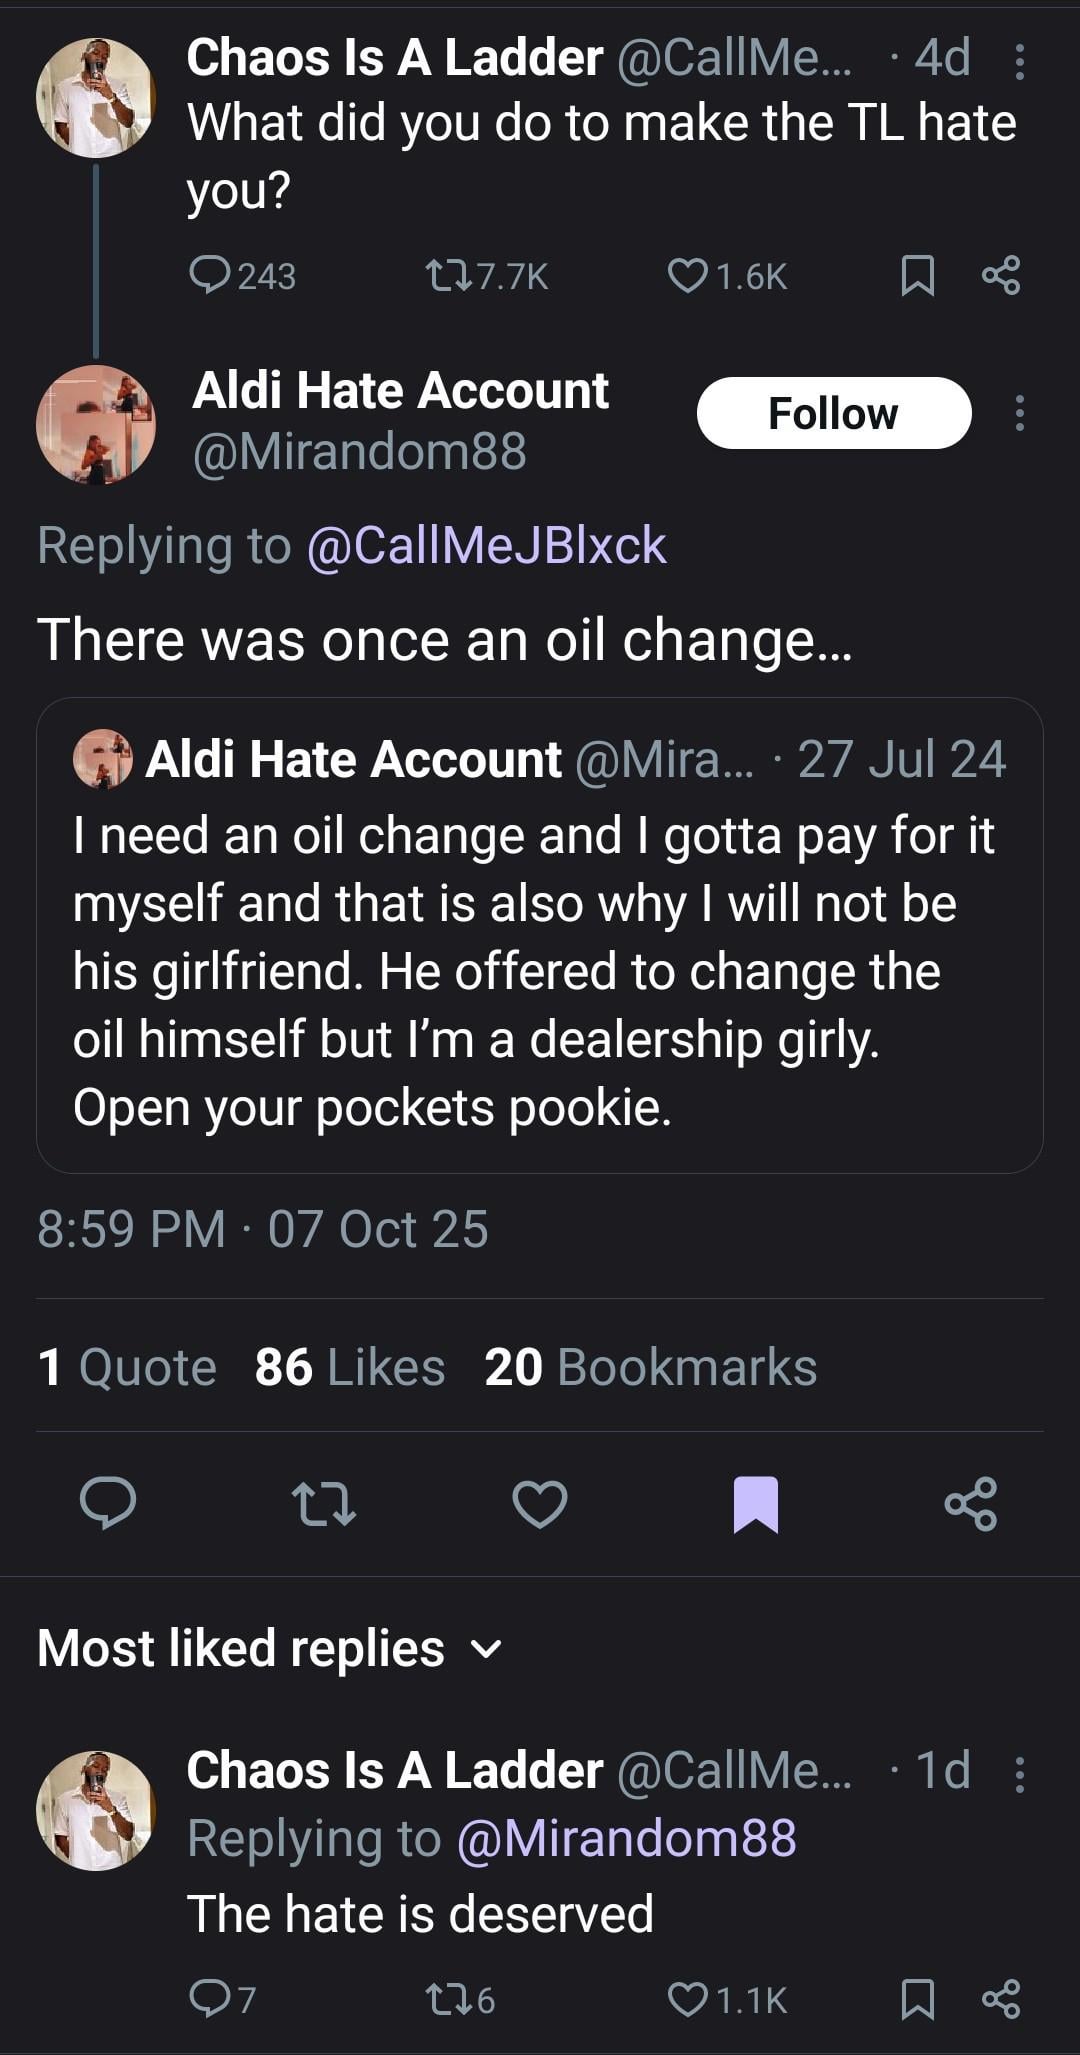Repost the main oil change tweet
This screenshot has height=2055, width=1080.
click(323, 1503)
